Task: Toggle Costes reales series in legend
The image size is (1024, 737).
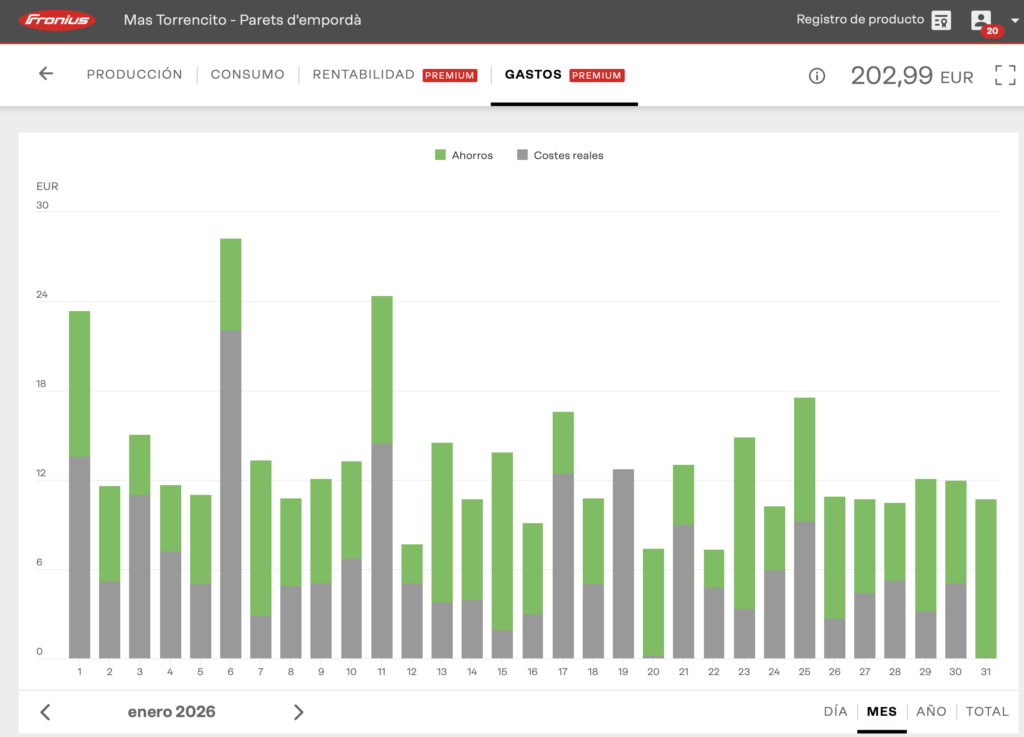Action: (x=560, y=155)
